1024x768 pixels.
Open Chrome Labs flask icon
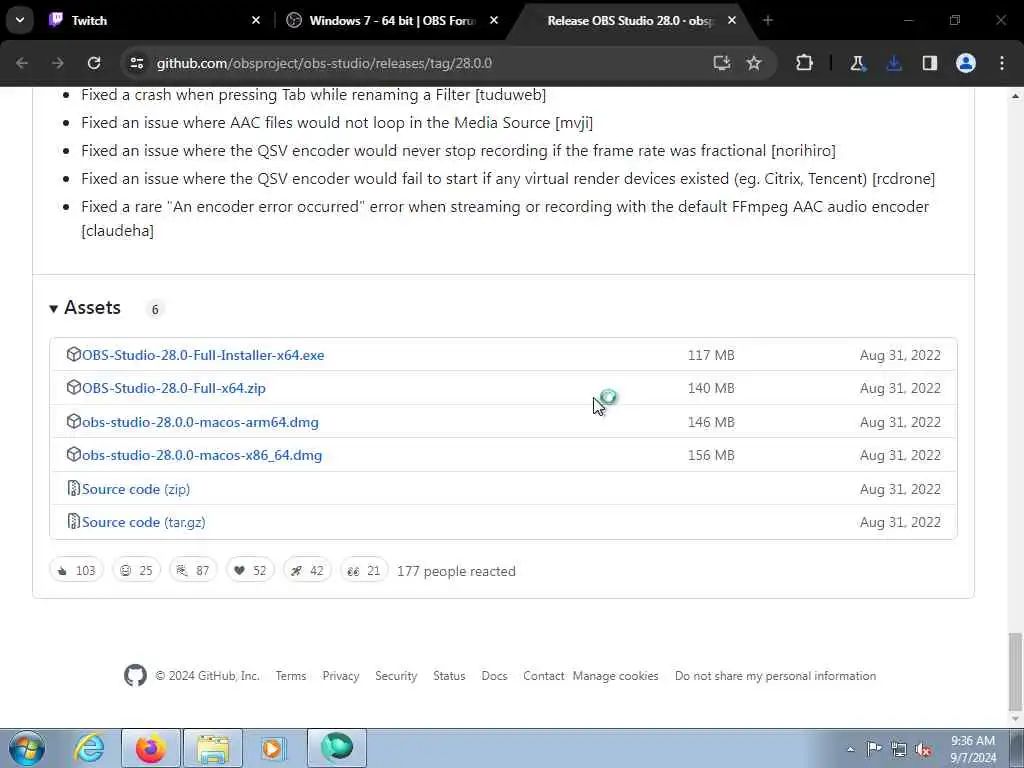[857, 63]
